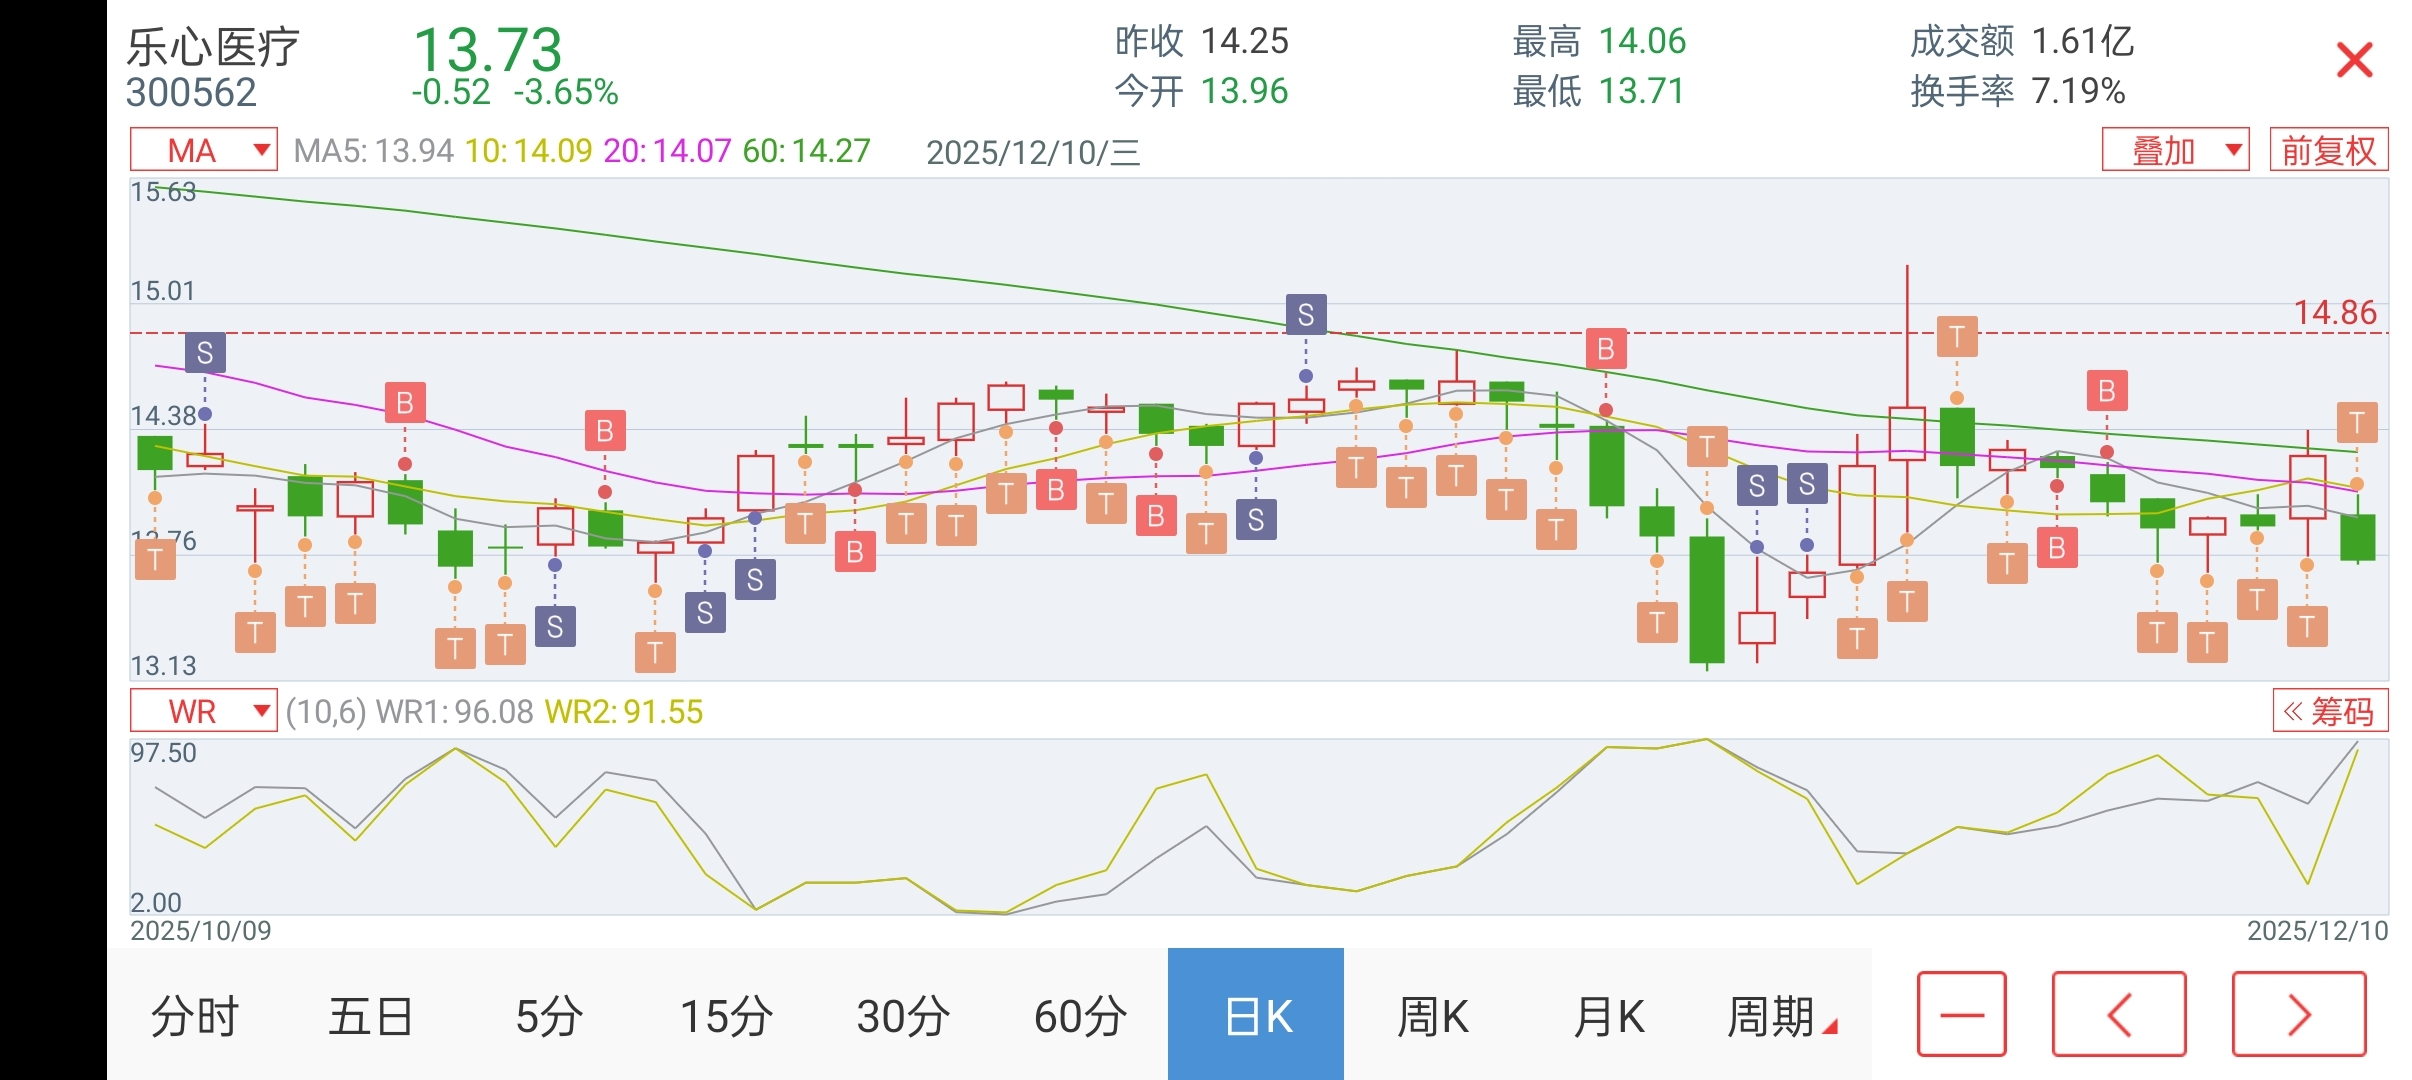The height and width of the screenshot is (1080, 2412).
Task: Open the WR indicator dropdown
Action: tap(204, 711)
